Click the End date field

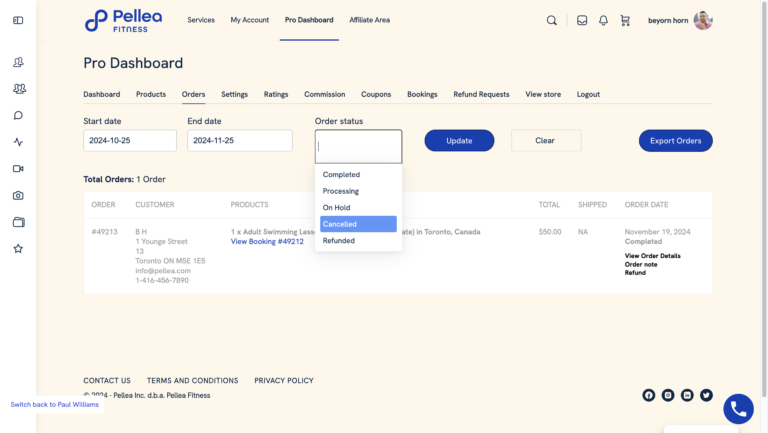[x=240, y=141]
